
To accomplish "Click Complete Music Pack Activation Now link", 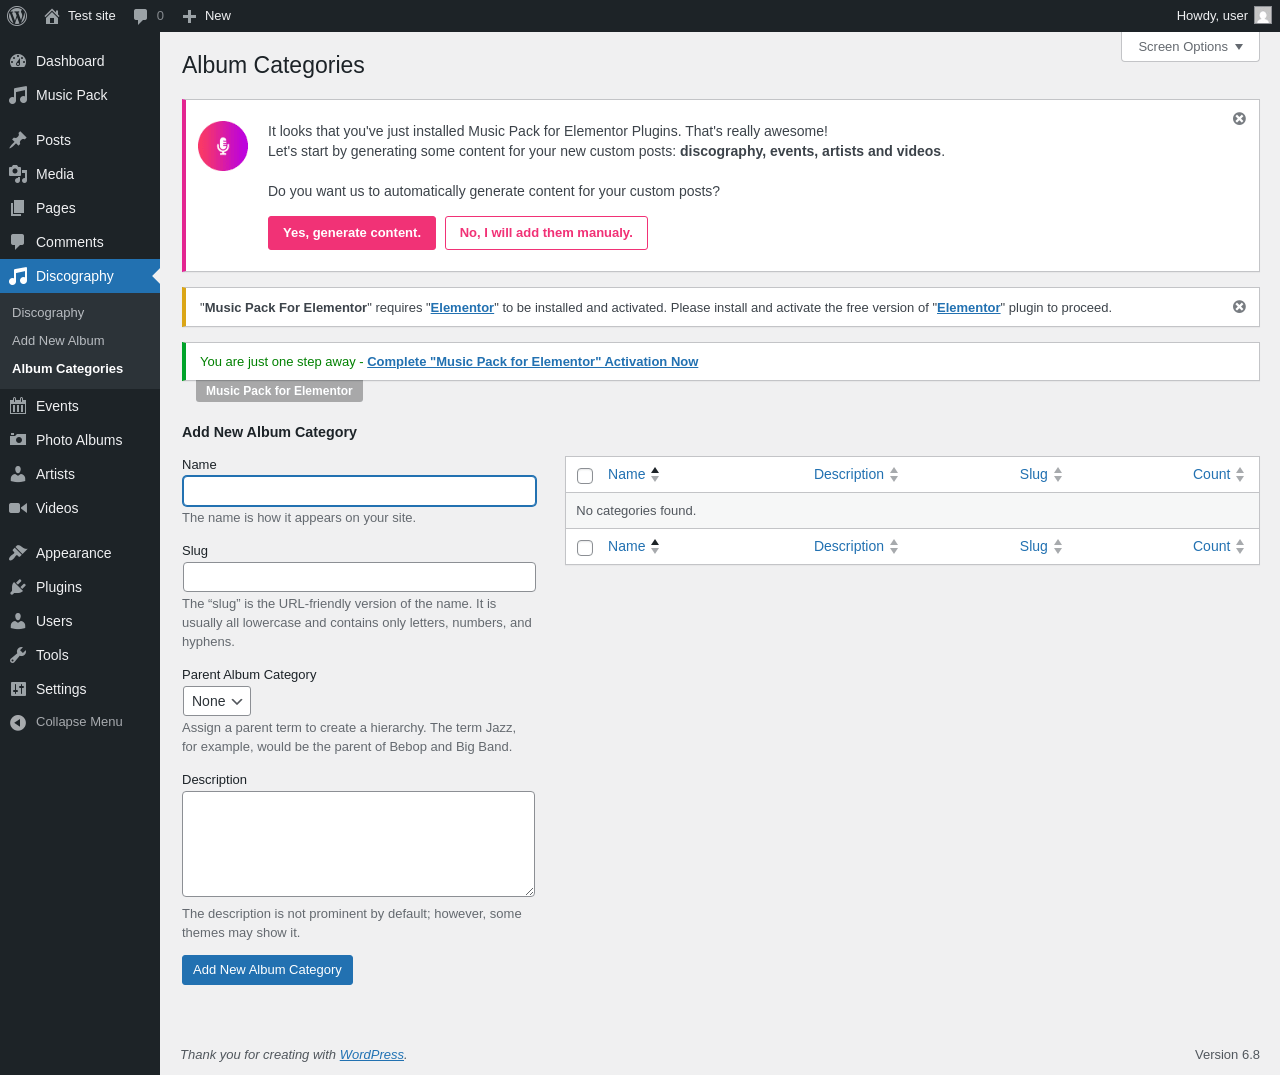I will (x=532, y=362).
